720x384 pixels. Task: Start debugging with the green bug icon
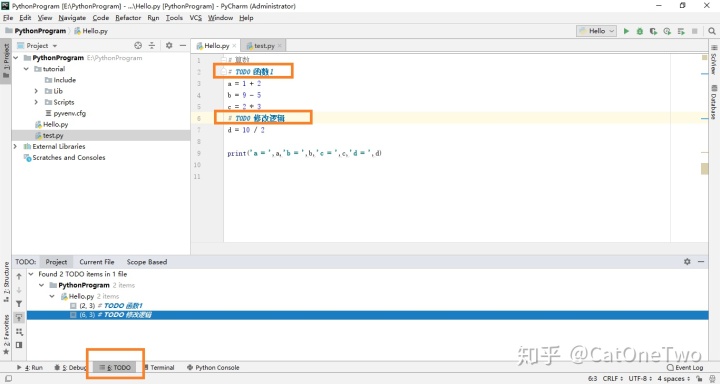click(x=640, y=31)
